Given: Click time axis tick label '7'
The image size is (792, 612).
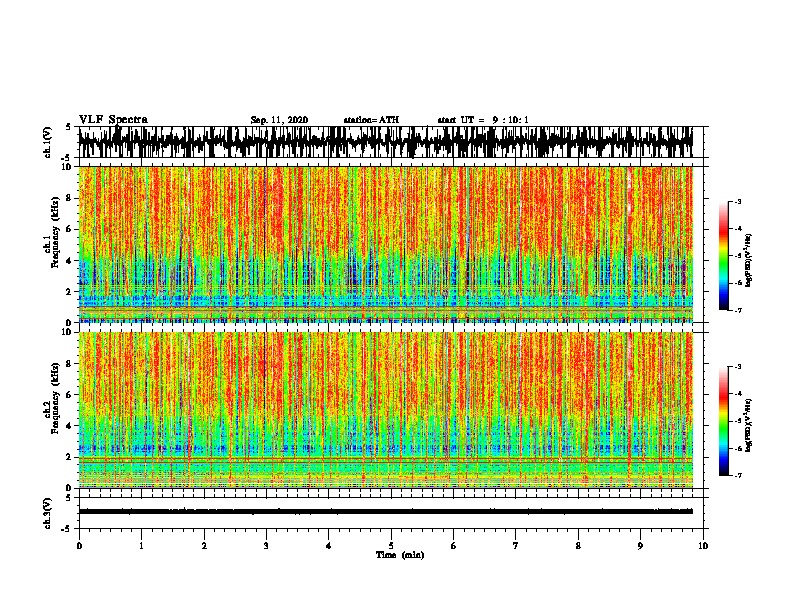Looking at the screenshot, I should 516,546.
